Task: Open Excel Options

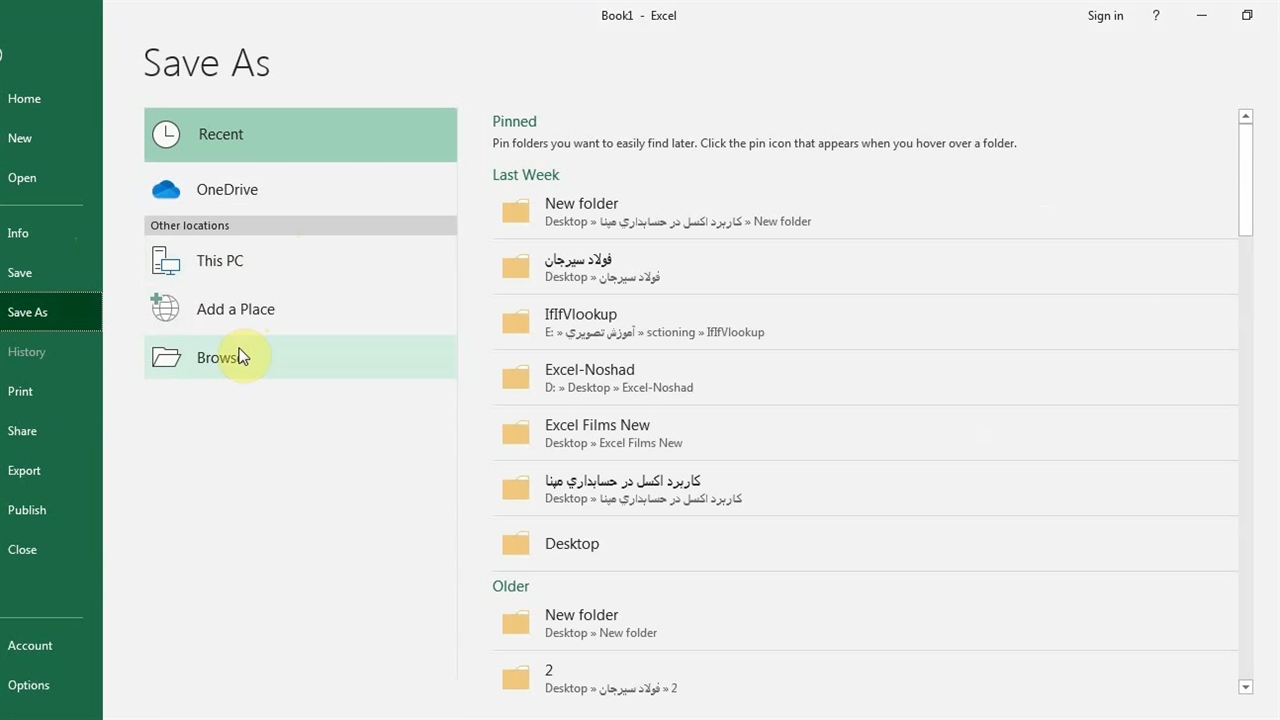Action: tap(50, 685)
